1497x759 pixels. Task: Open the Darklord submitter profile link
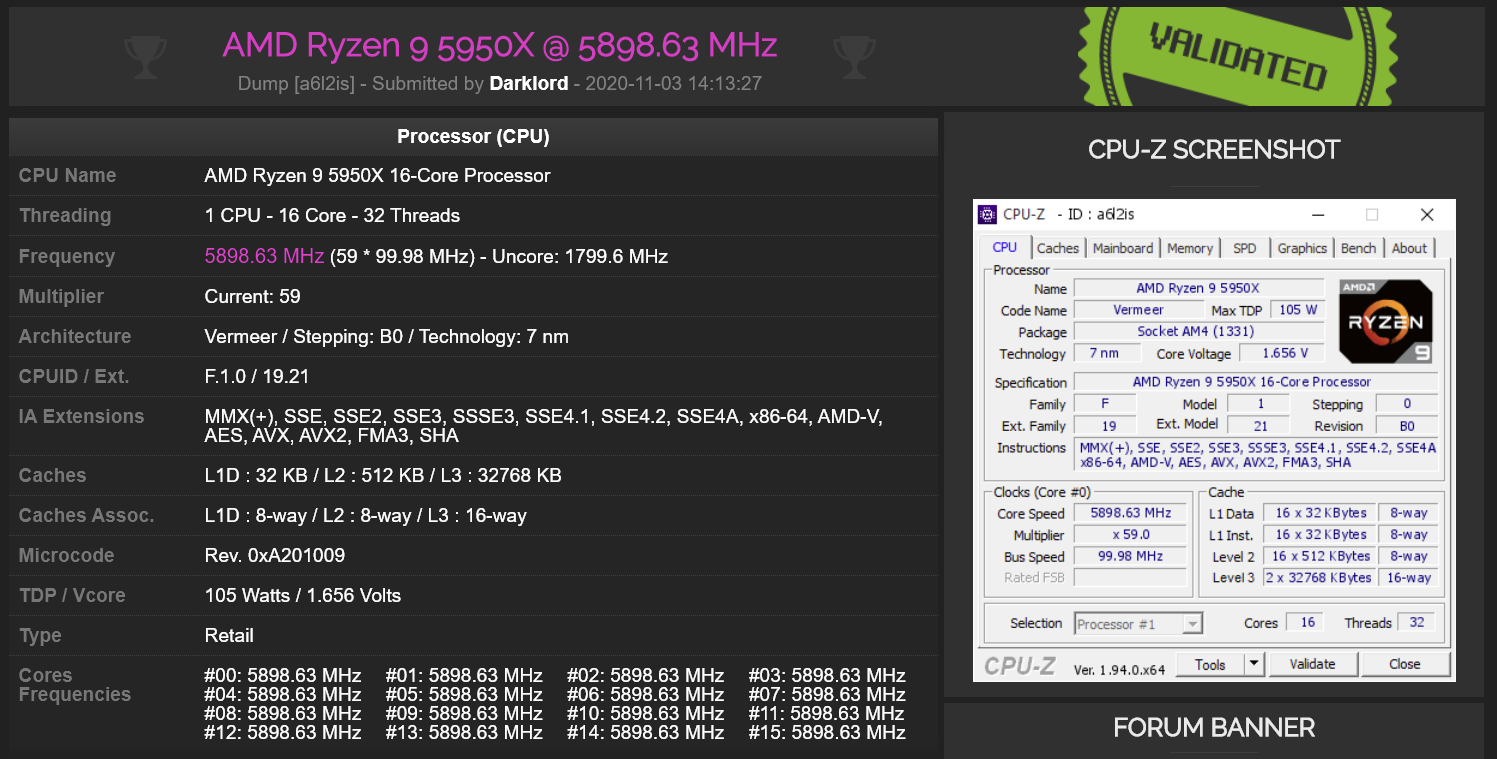(529, 84)
